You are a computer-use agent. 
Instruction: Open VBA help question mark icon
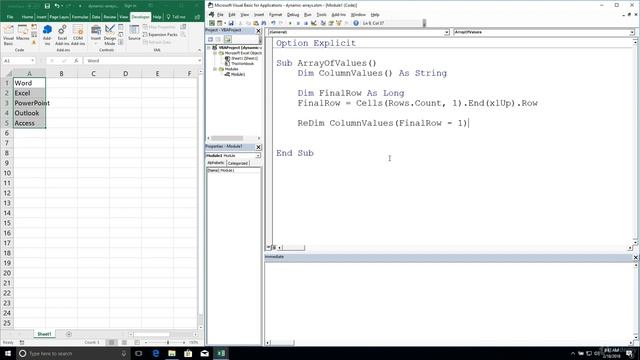pos(356,23)
